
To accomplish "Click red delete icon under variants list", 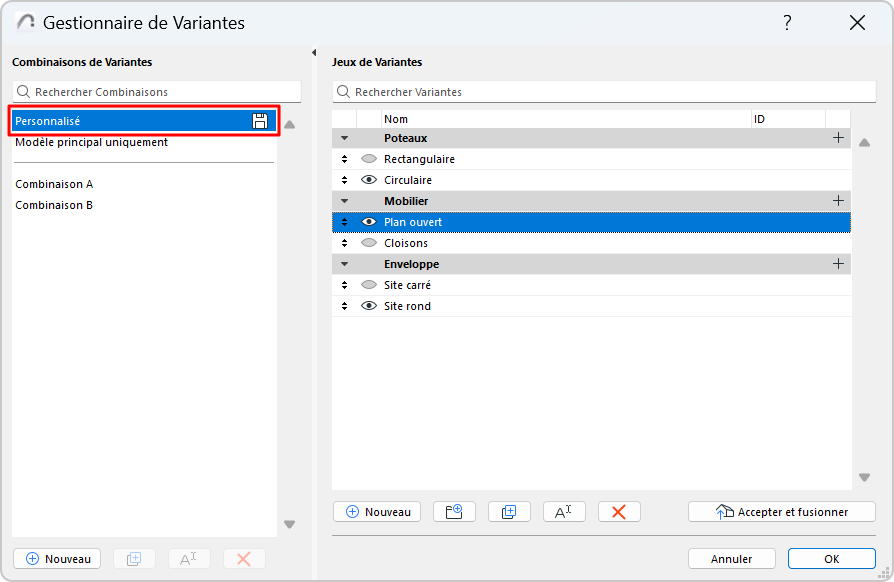I will (618, 511).
